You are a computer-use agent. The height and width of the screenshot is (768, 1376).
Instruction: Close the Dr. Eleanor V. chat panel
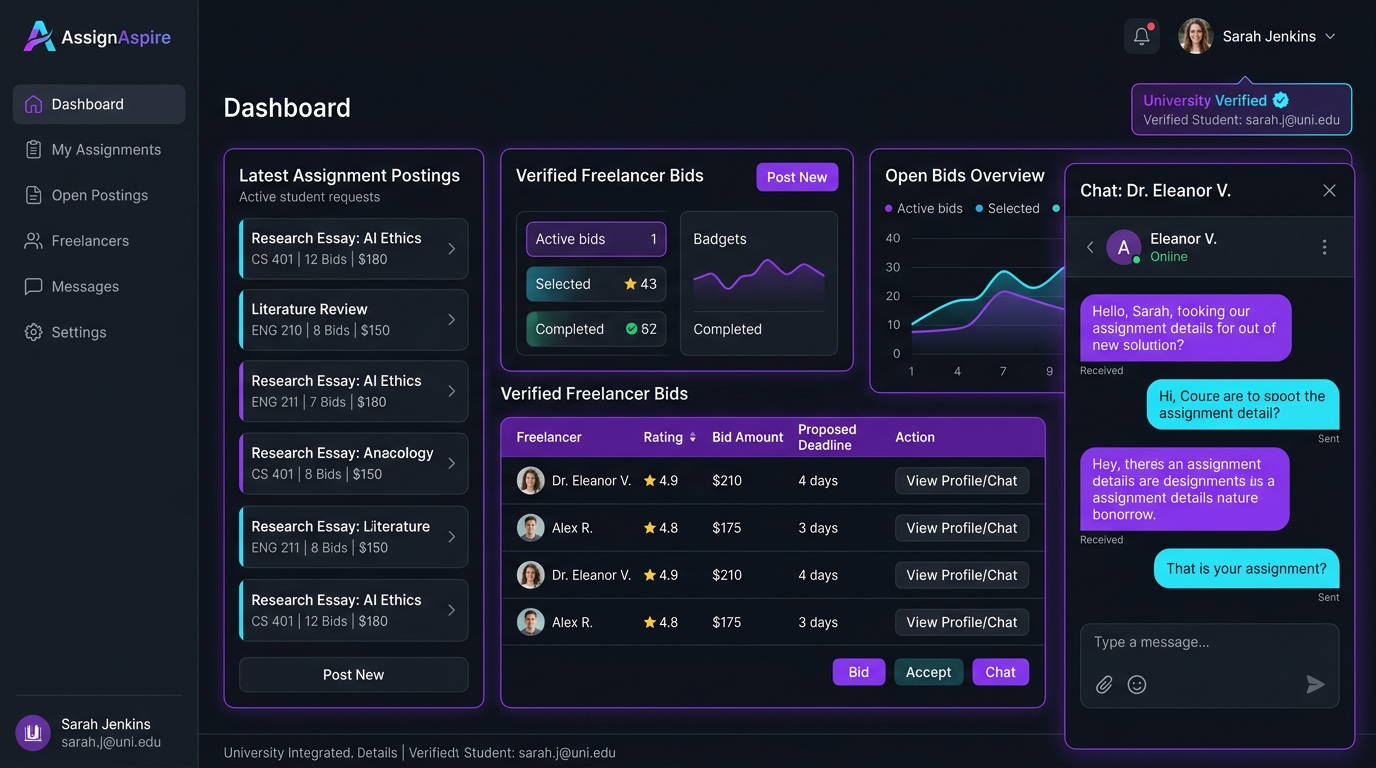(x=1329, y=190)
